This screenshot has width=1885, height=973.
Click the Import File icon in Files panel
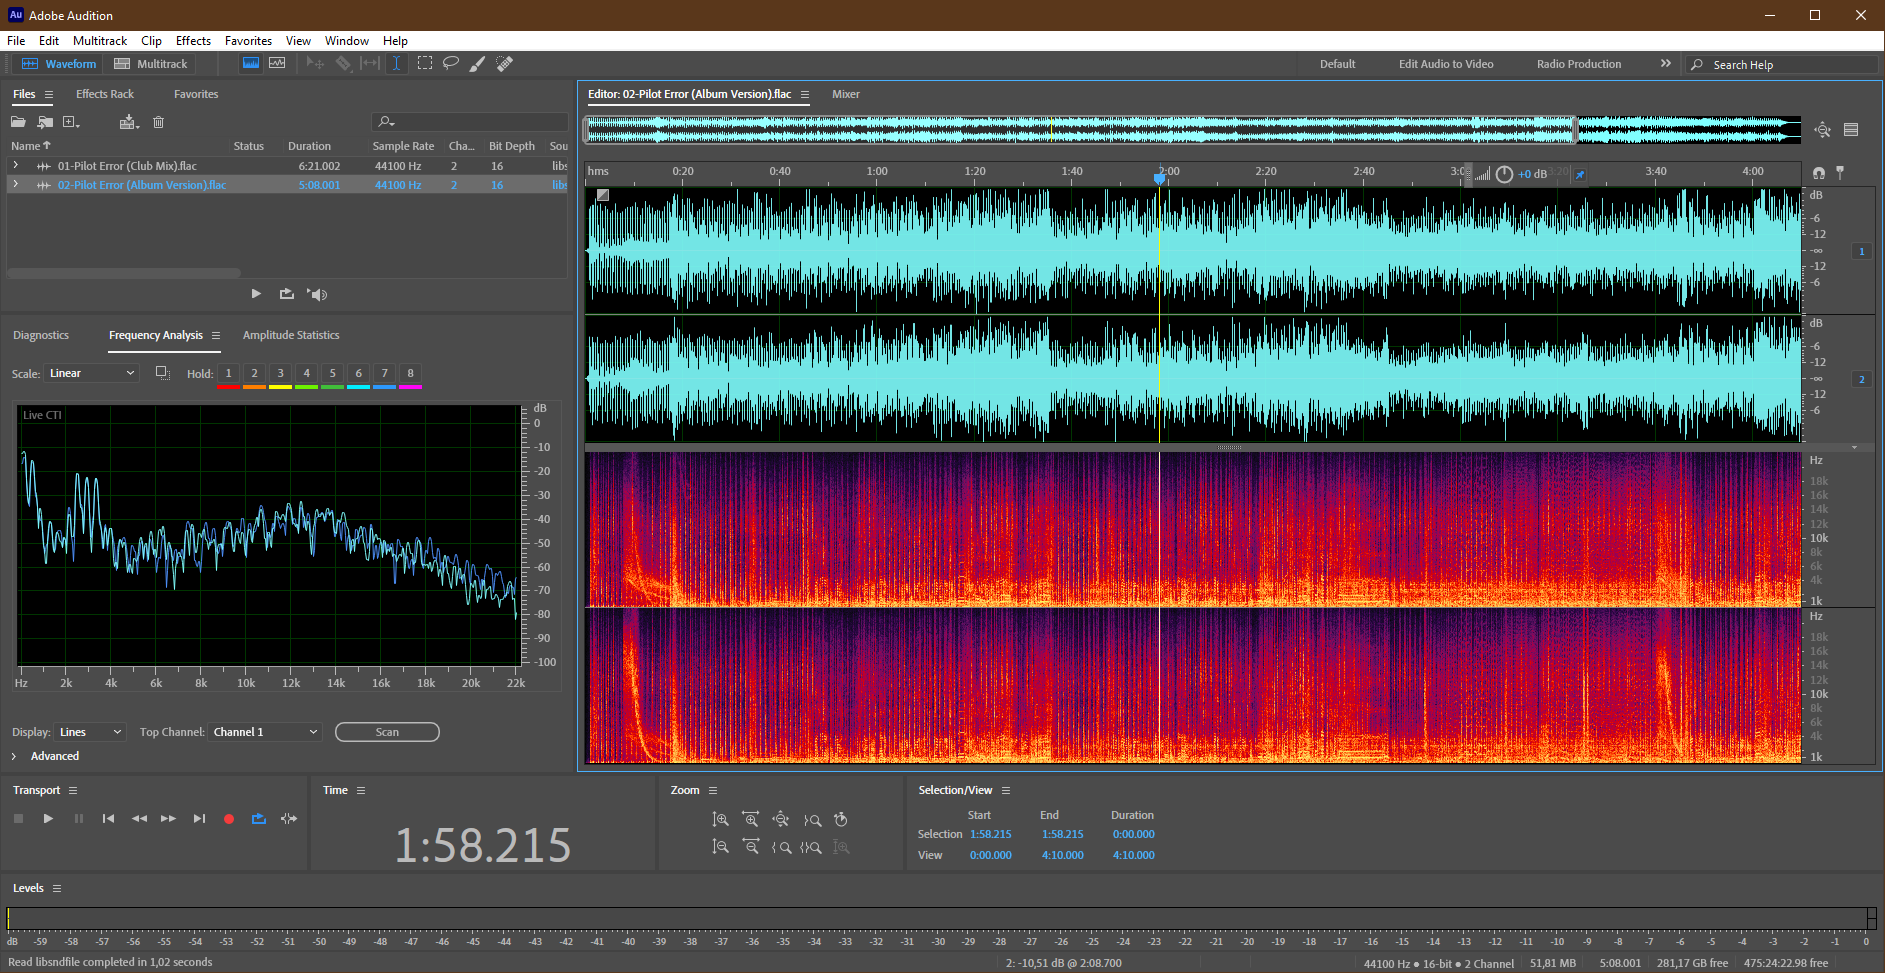(x=45, y=122)
